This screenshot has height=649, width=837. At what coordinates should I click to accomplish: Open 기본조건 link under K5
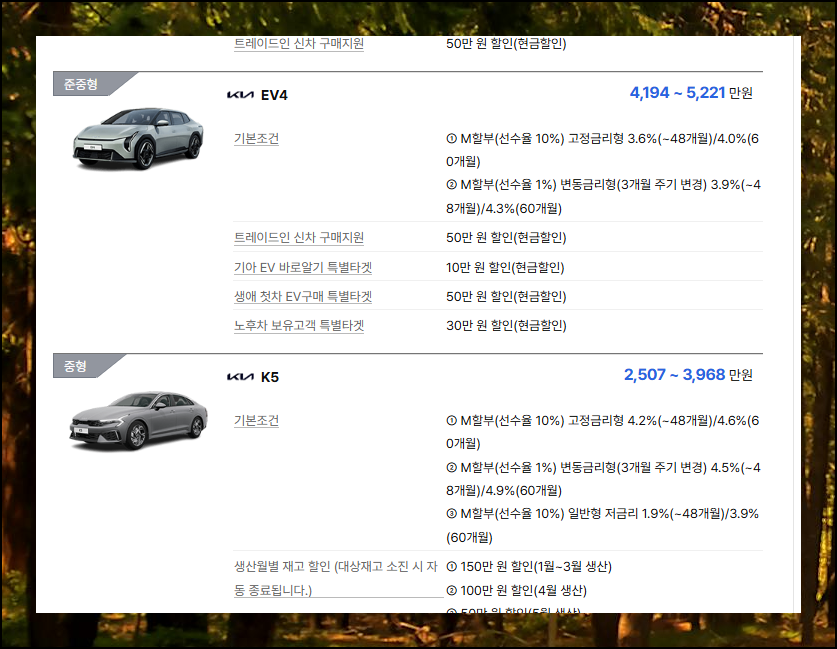[x=256, y=421]
